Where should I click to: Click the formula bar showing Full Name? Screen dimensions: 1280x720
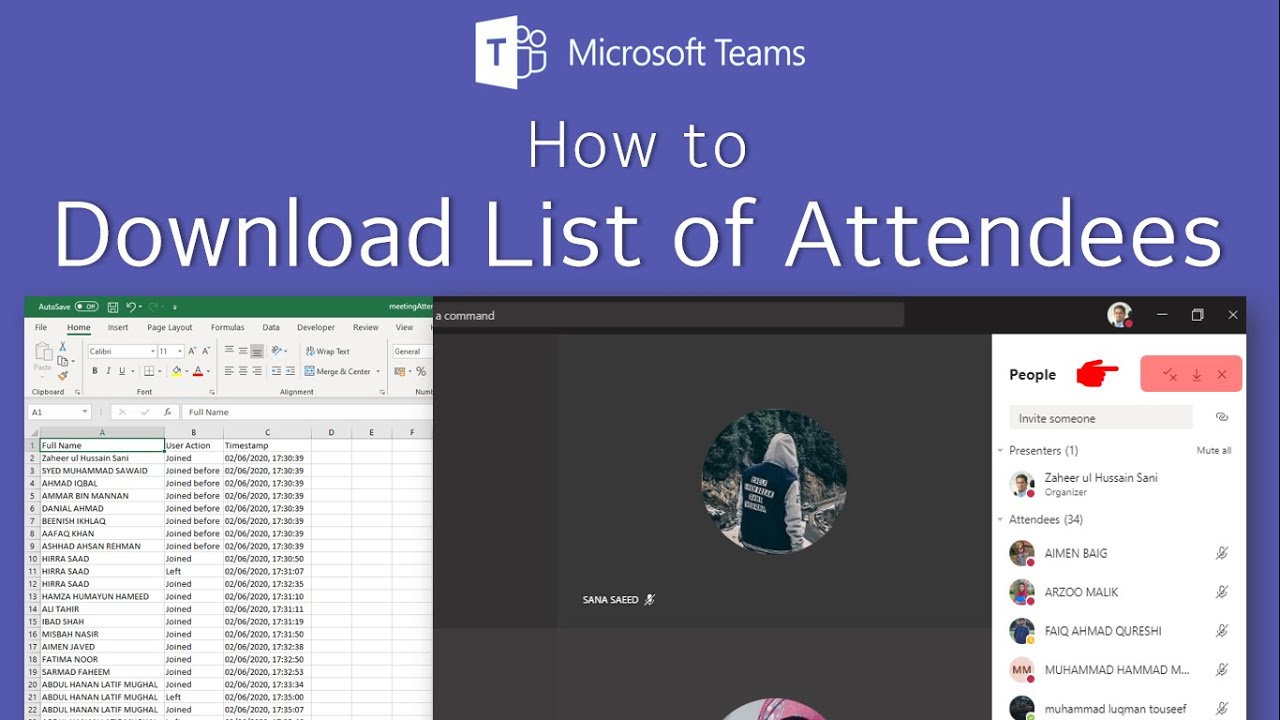pyautogui.click(x=308, y=412)
